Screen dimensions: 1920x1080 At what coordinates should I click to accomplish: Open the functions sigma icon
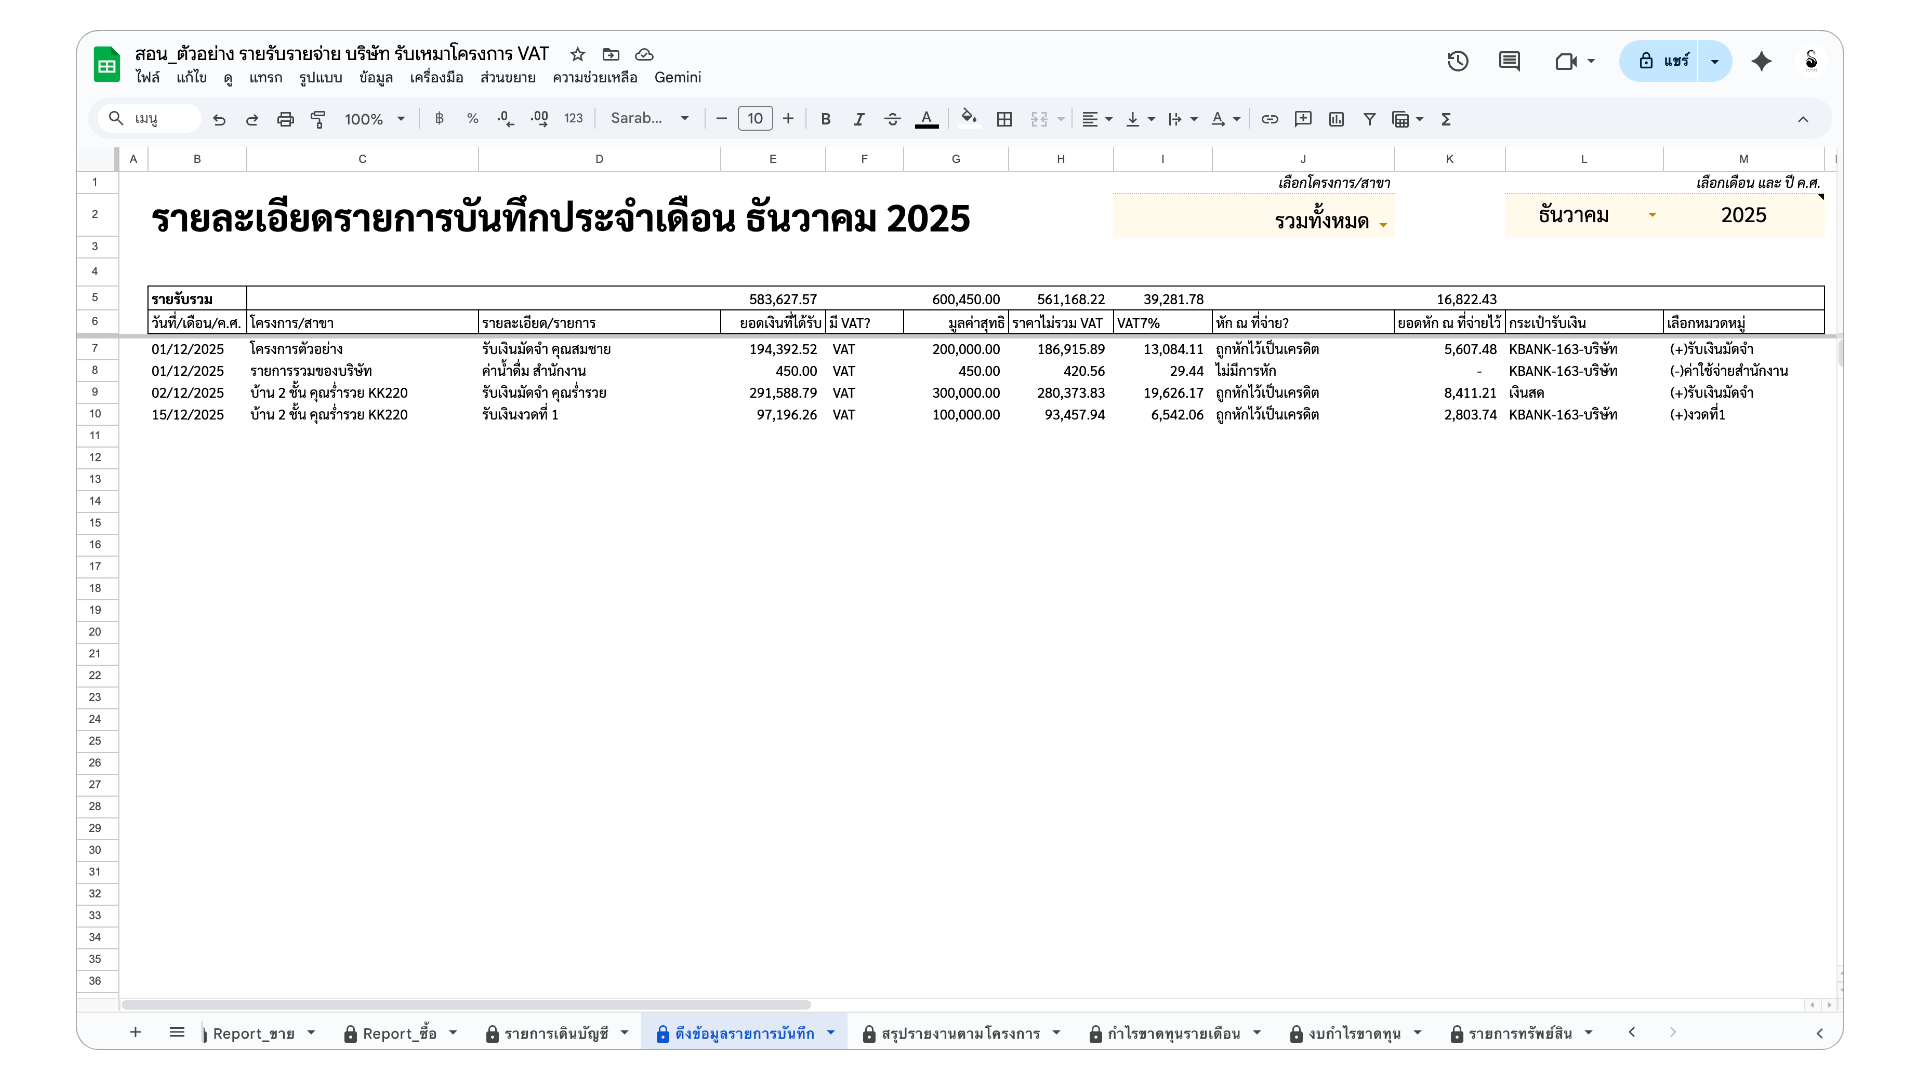[1446, 119]
